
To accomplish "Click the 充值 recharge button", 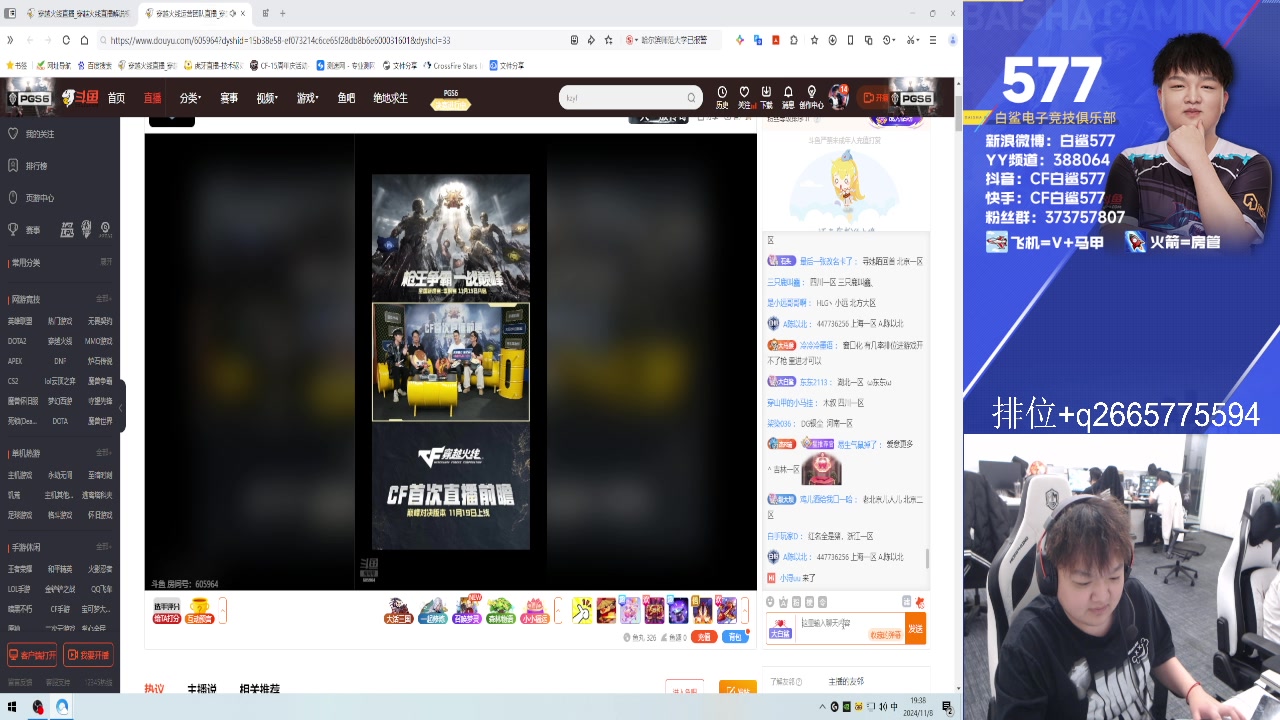I will (704, 637).
